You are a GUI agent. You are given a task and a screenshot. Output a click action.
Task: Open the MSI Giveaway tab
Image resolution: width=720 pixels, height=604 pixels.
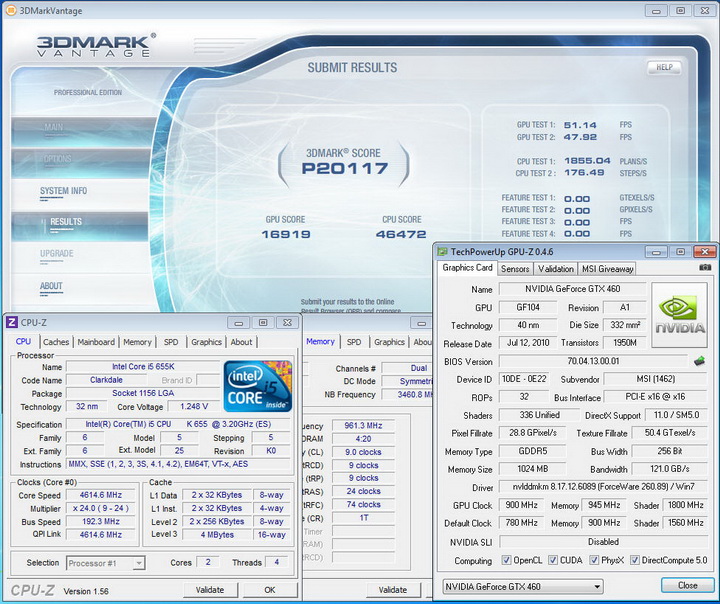(608, 269)
